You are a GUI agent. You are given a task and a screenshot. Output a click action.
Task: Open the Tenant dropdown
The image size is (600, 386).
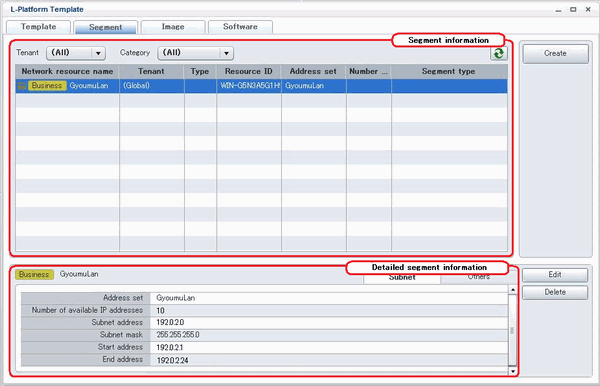click(x=76, y=53)
